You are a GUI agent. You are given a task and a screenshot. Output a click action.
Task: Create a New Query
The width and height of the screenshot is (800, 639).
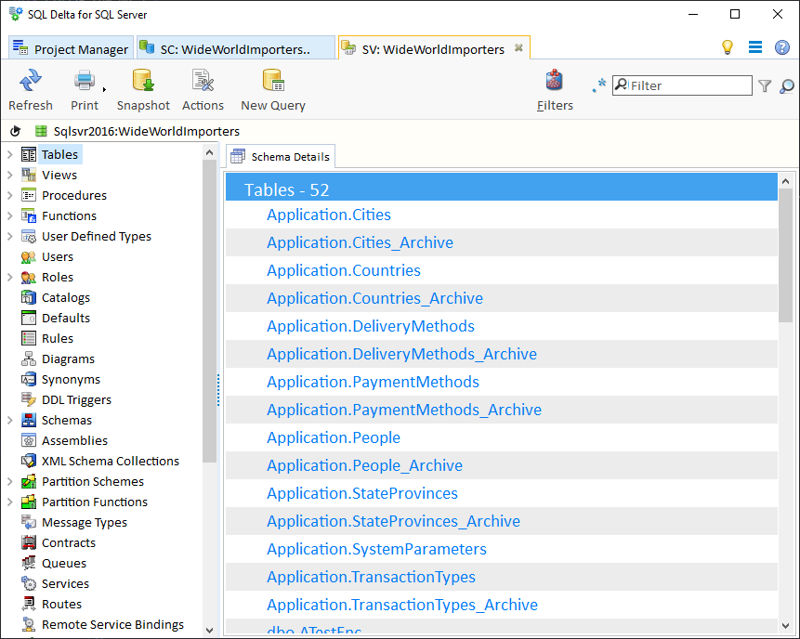(x=272, y=90)
